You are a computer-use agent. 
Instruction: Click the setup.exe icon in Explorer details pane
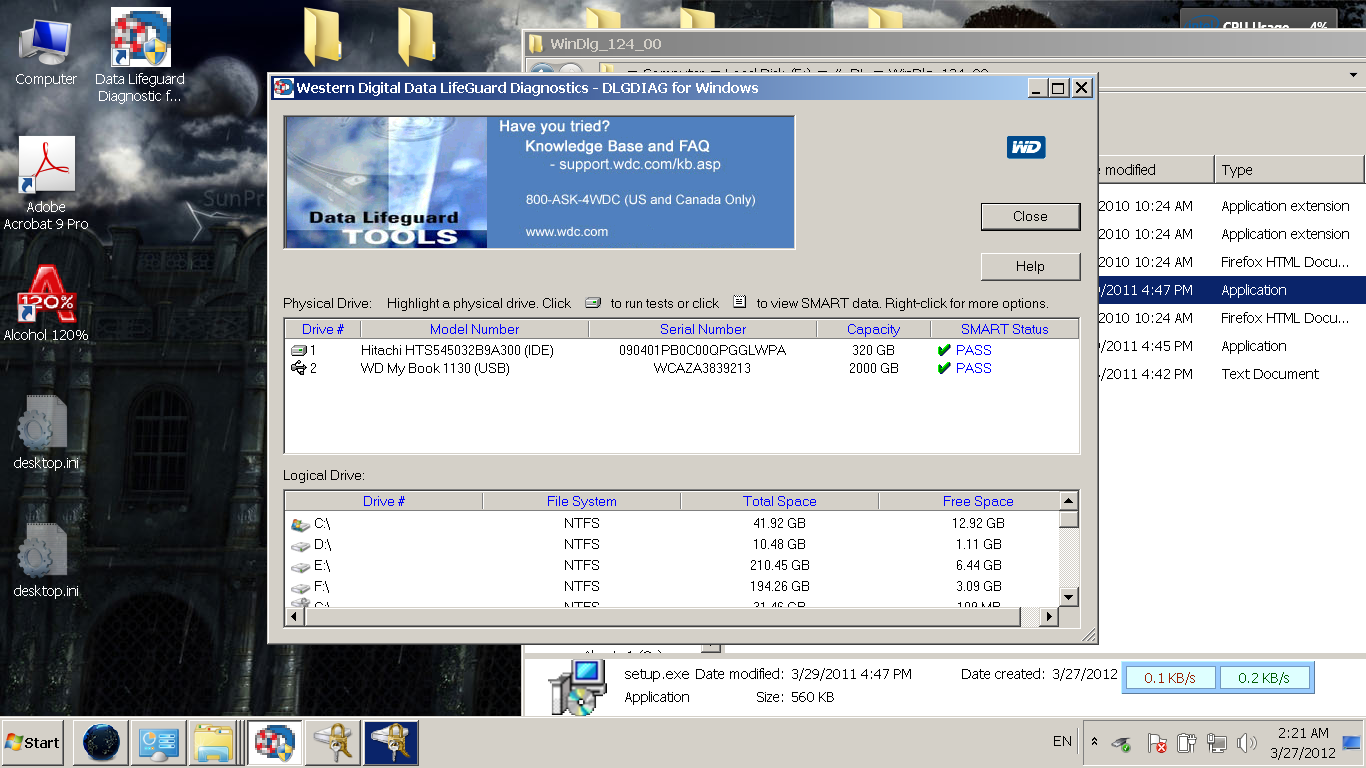[579, 686]
